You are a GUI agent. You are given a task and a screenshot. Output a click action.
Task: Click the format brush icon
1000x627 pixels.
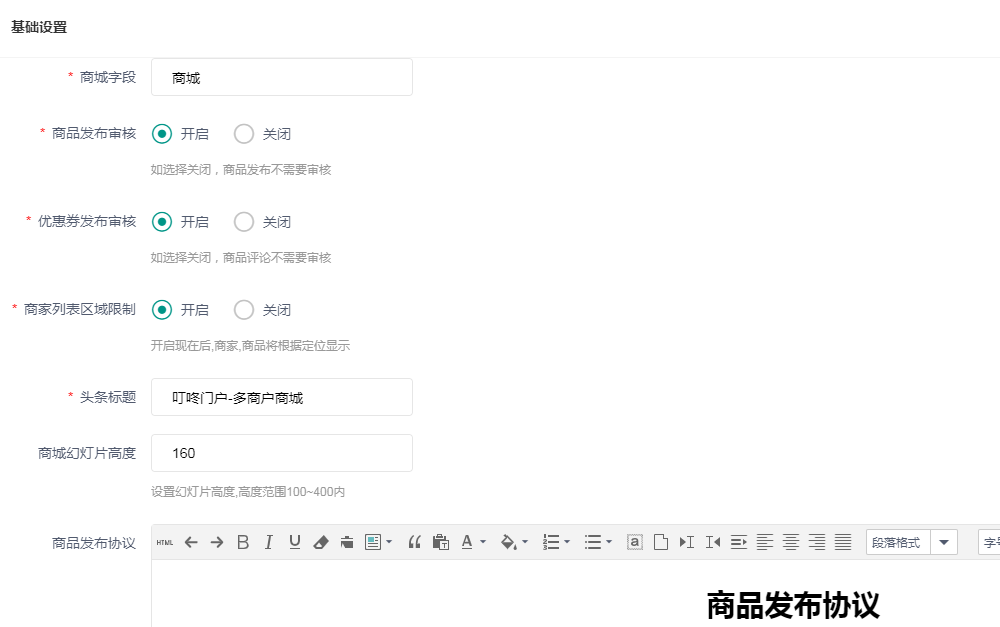347,542
